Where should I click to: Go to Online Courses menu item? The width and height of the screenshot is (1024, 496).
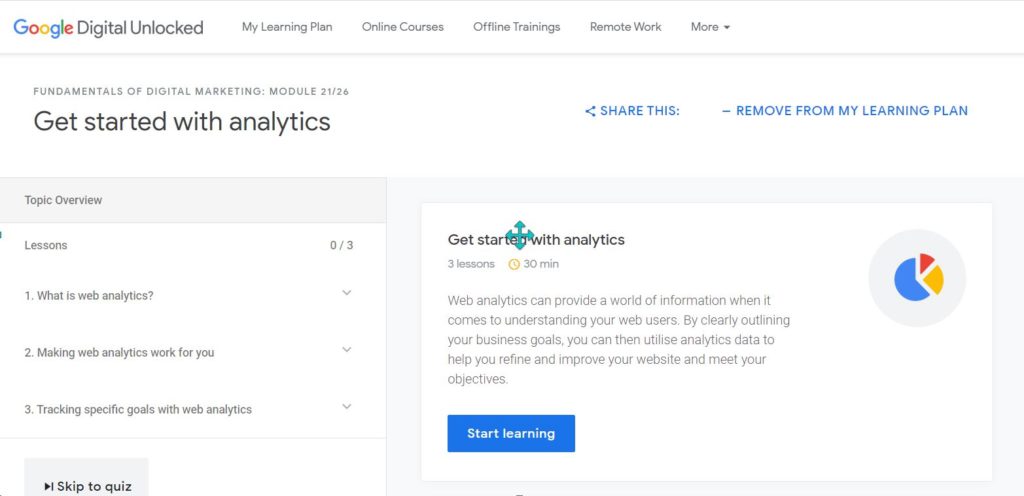pos(402,27)
